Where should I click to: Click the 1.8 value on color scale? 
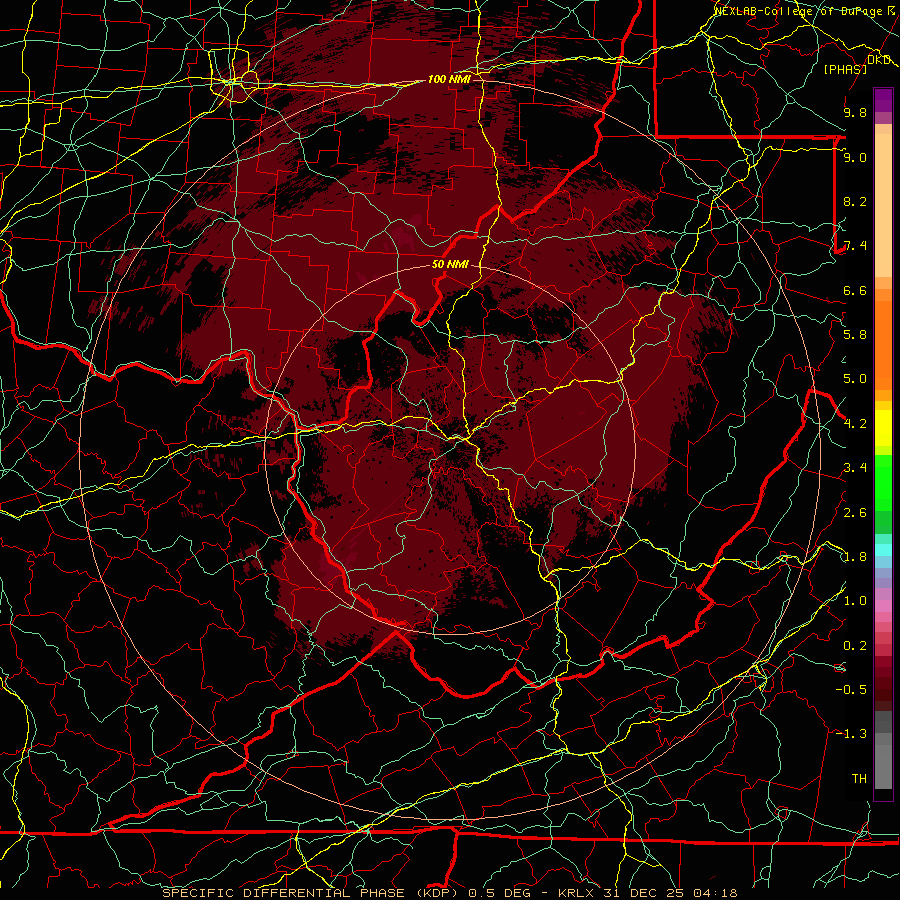point(855,557)
